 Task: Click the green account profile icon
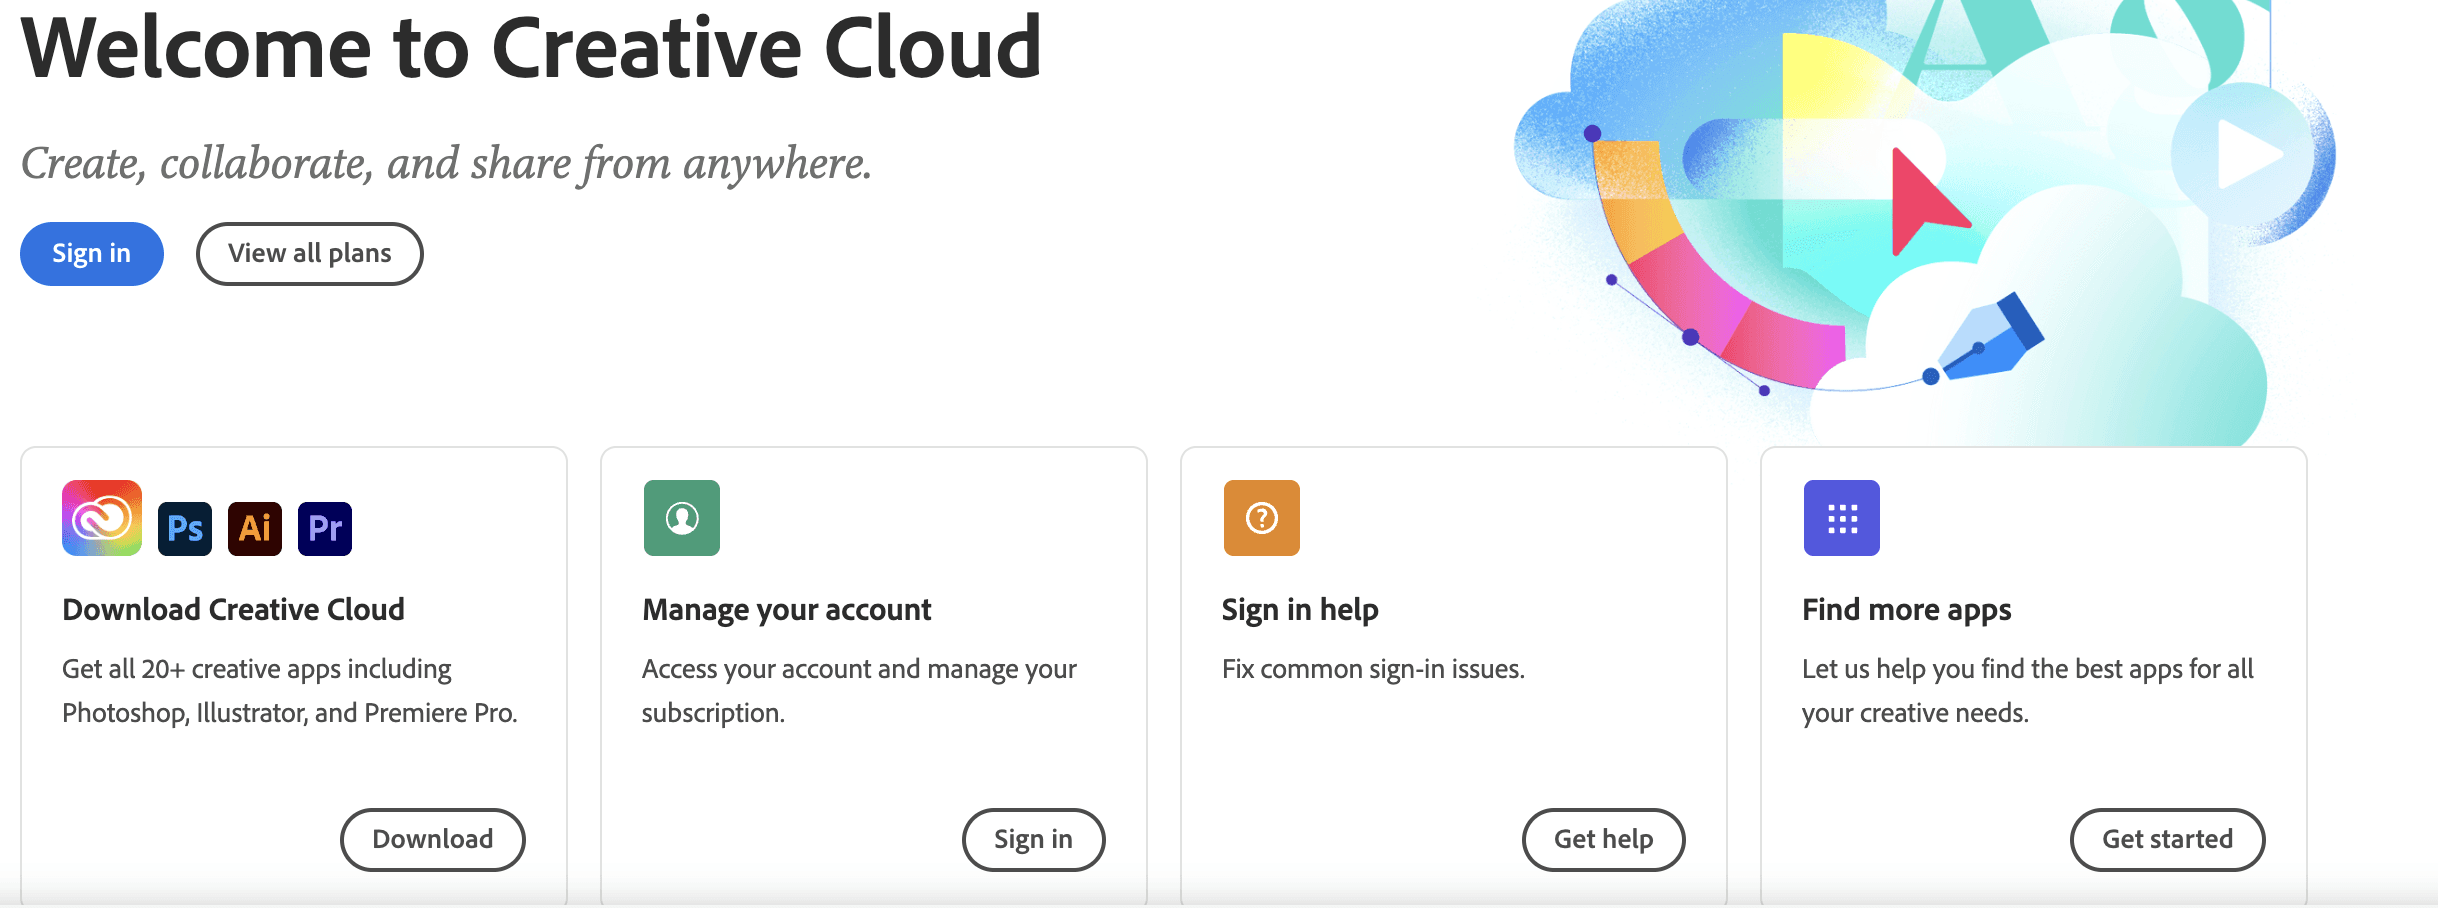[682, 518]
